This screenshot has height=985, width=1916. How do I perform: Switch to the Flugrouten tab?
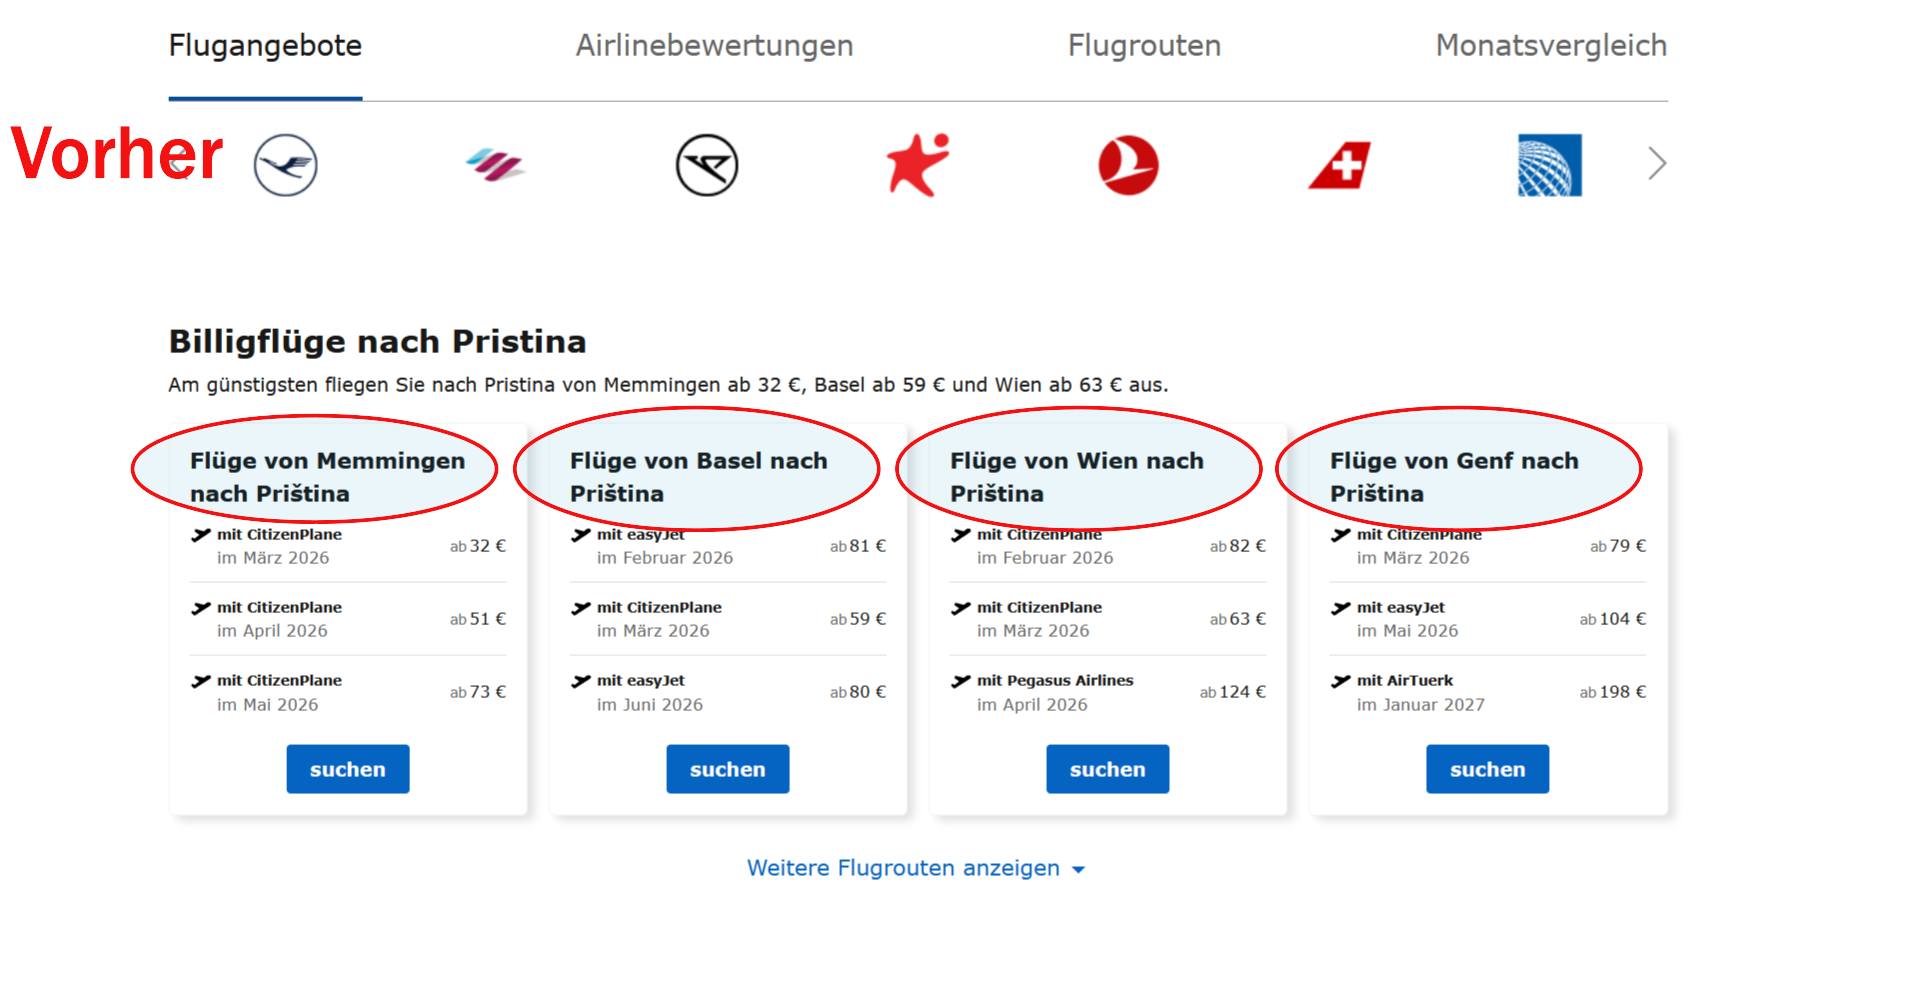click(x=1144, y=46)
